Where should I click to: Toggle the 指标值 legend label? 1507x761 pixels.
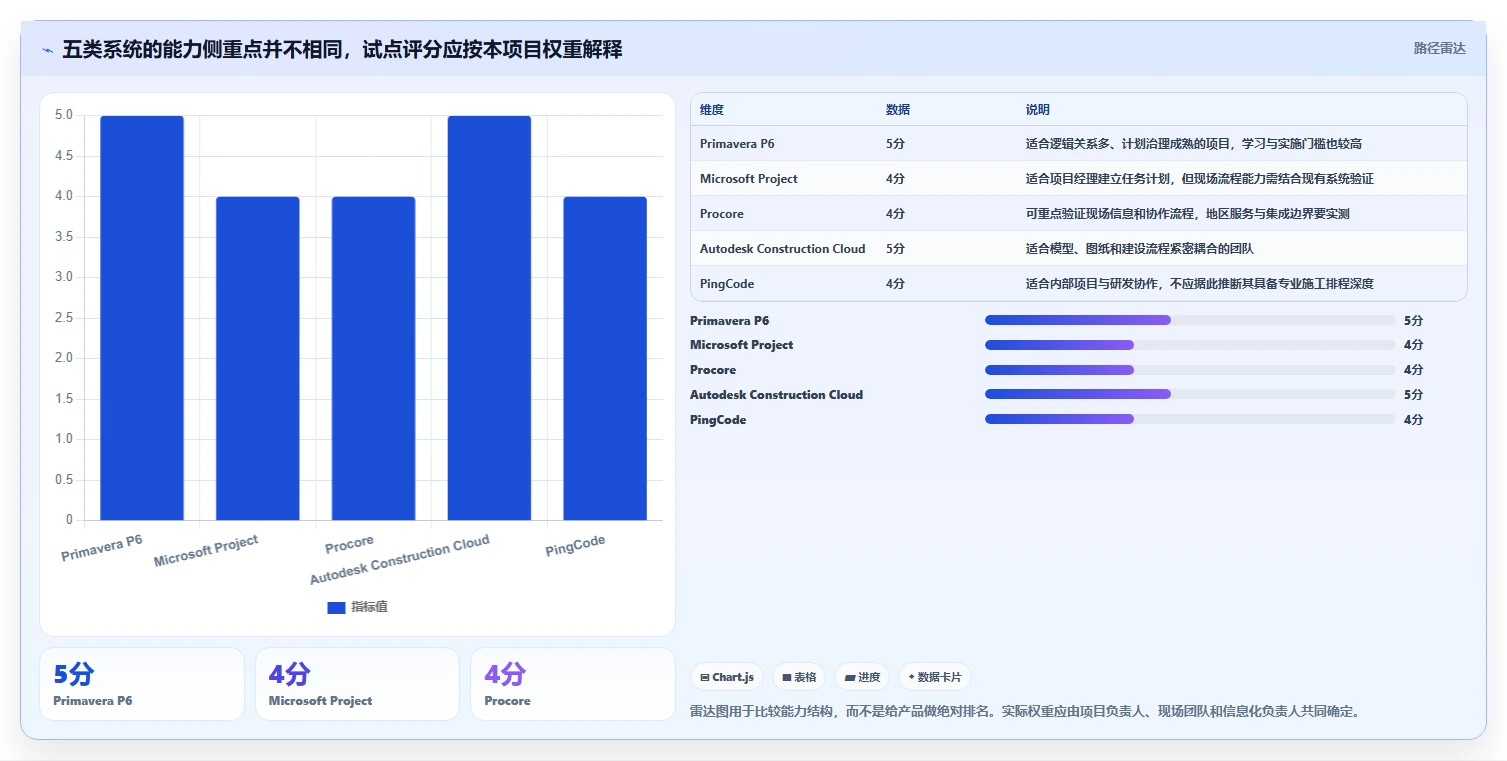[x=369, y=608]
